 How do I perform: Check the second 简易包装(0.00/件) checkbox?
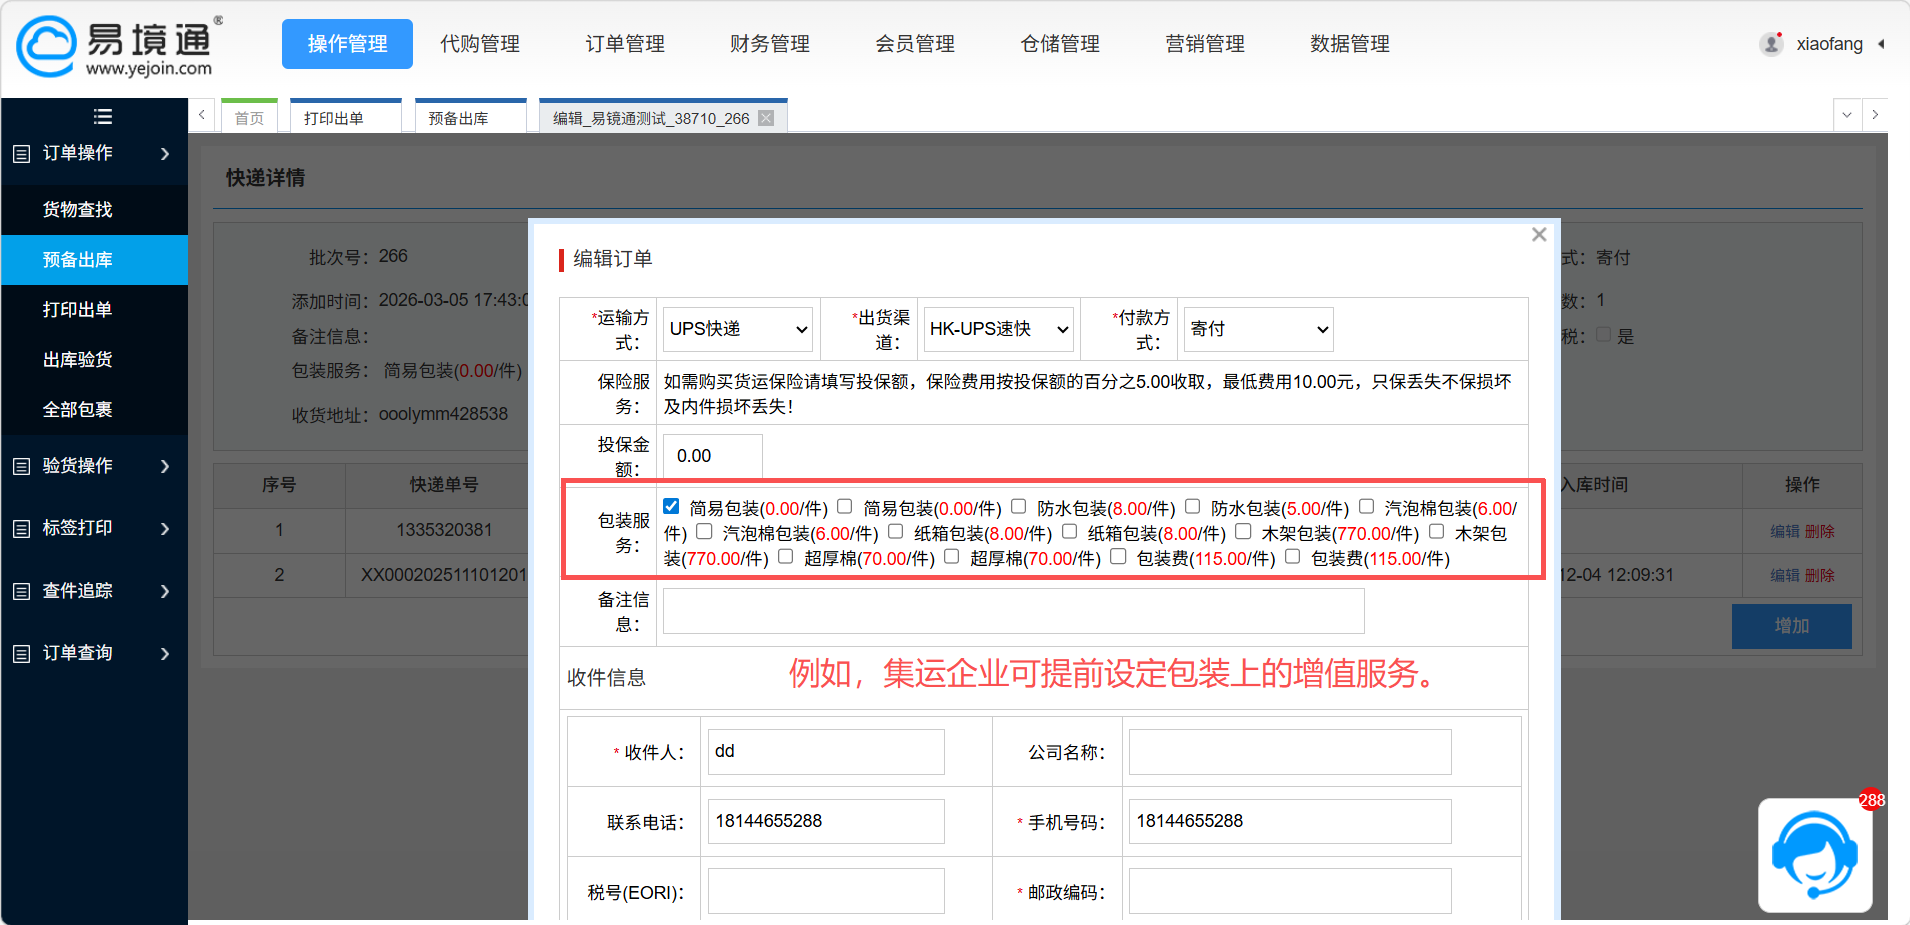point(845,506)
